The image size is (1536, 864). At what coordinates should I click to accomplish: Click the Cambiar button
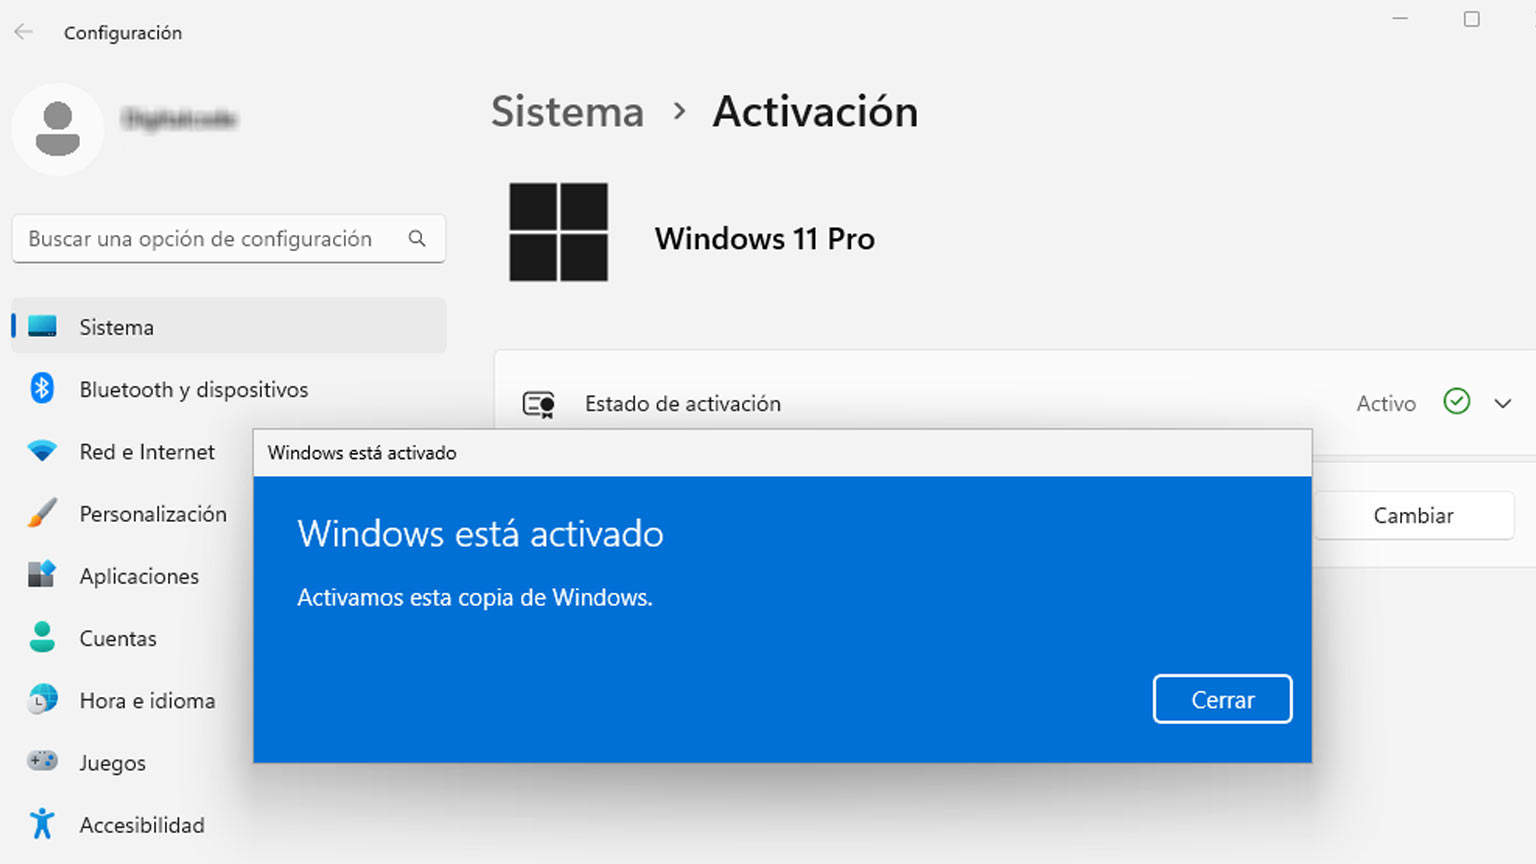pos(1413,516)
